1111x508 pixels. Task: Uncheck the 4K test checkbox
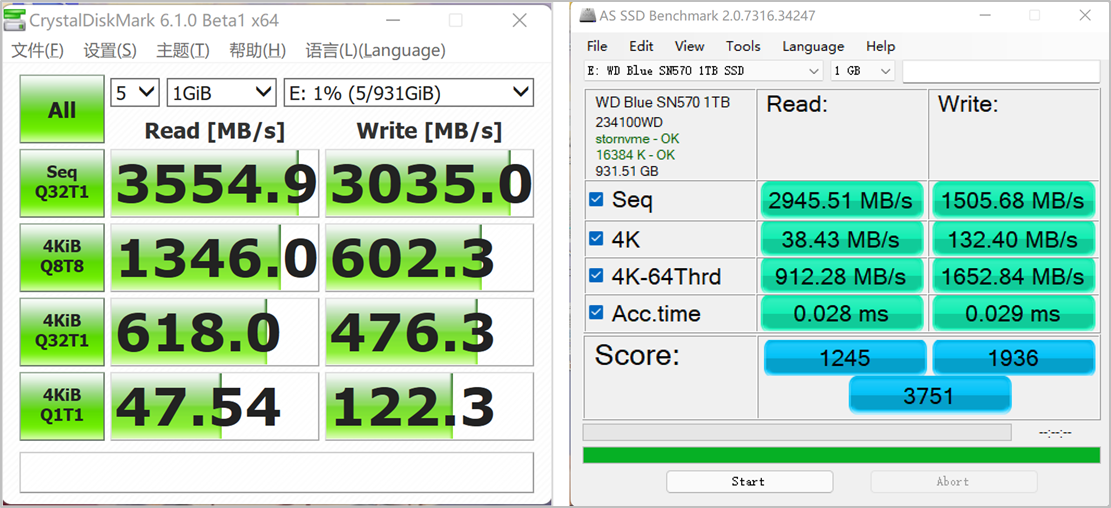[x=597, y=239]
